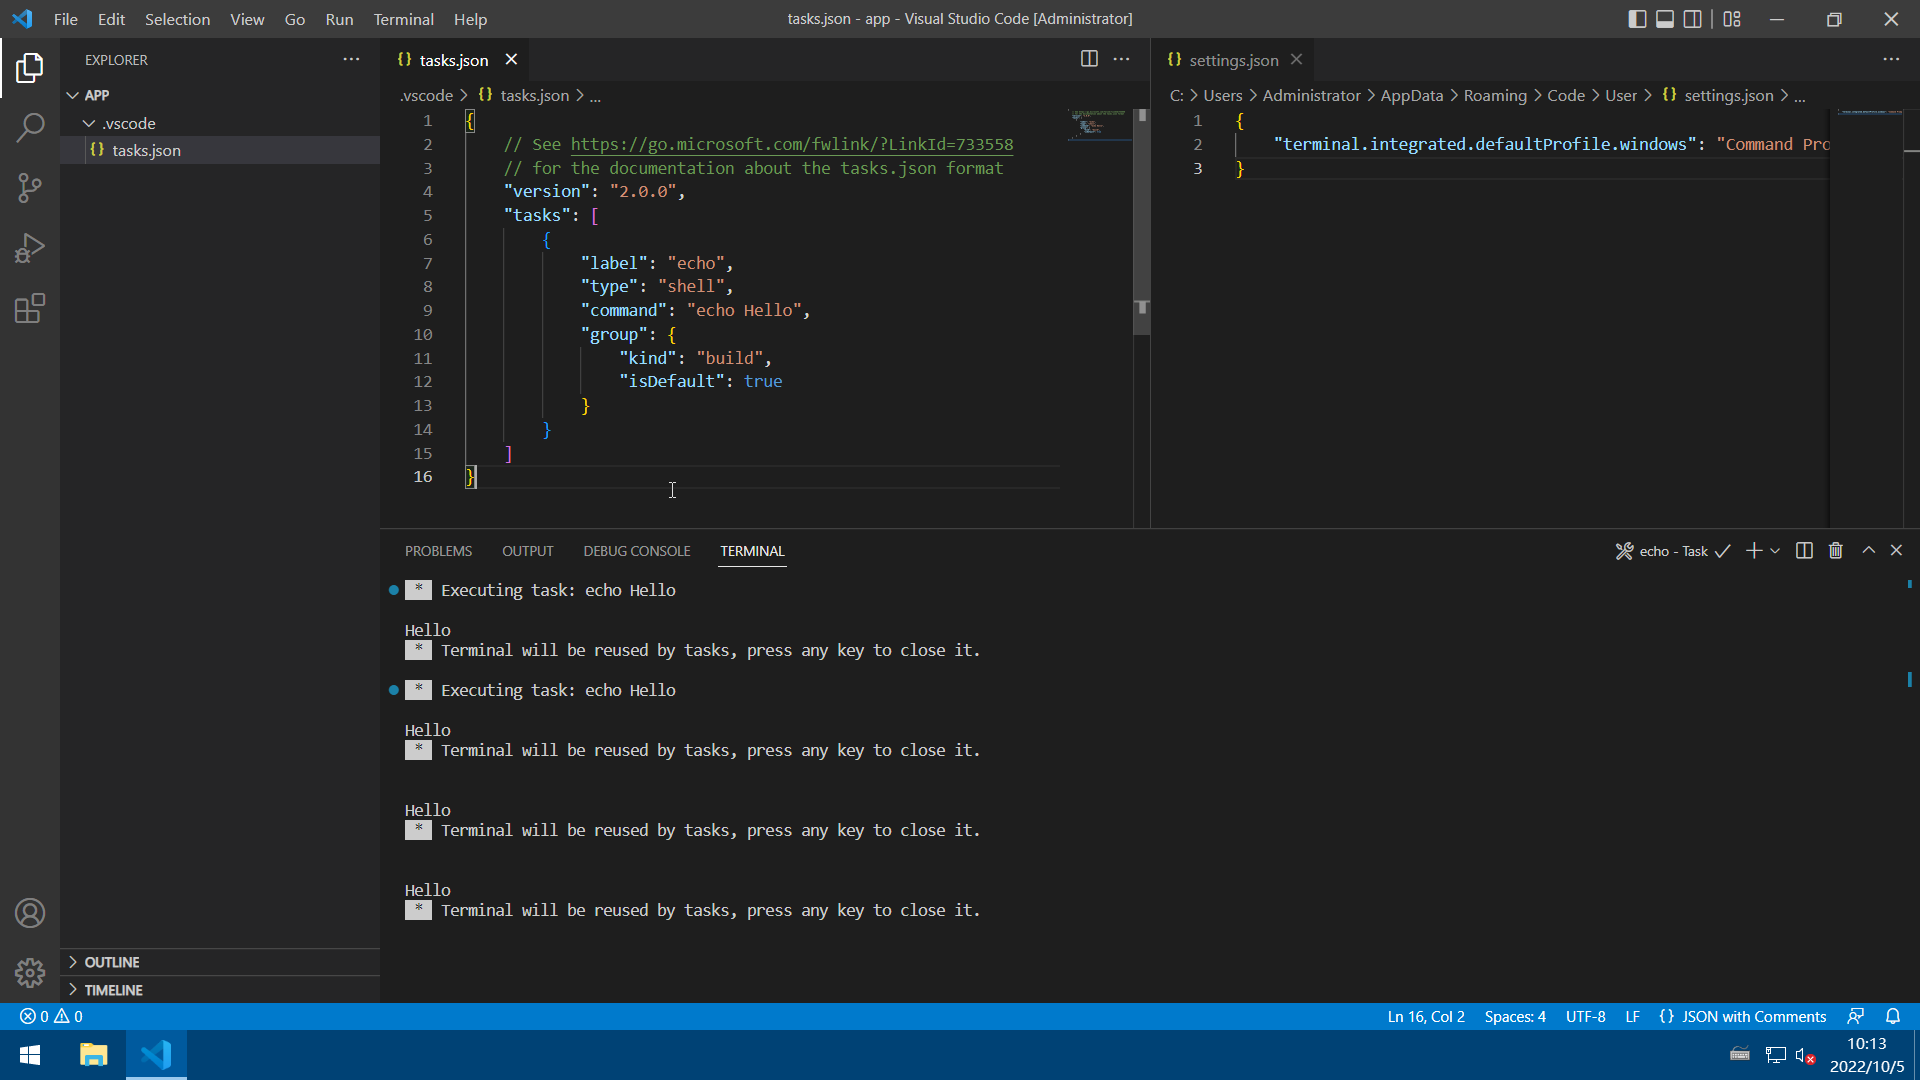The image size is (1920, 1080).
Task: Create a new terminal with plus icon
Action: click(1753, 551)
